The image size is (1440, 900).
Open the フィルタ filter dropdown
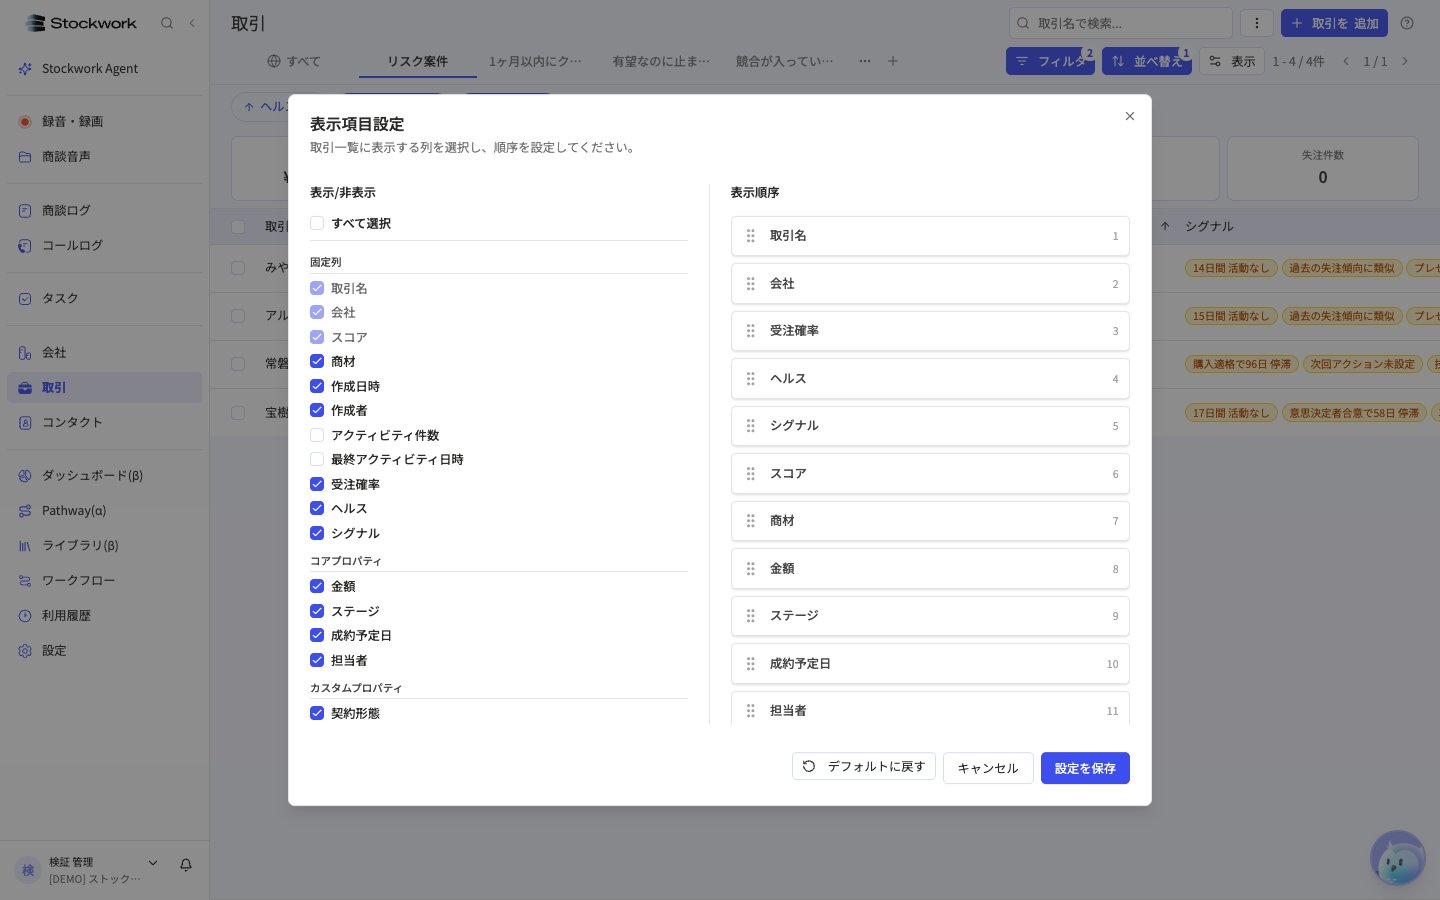click(1050, 61)
